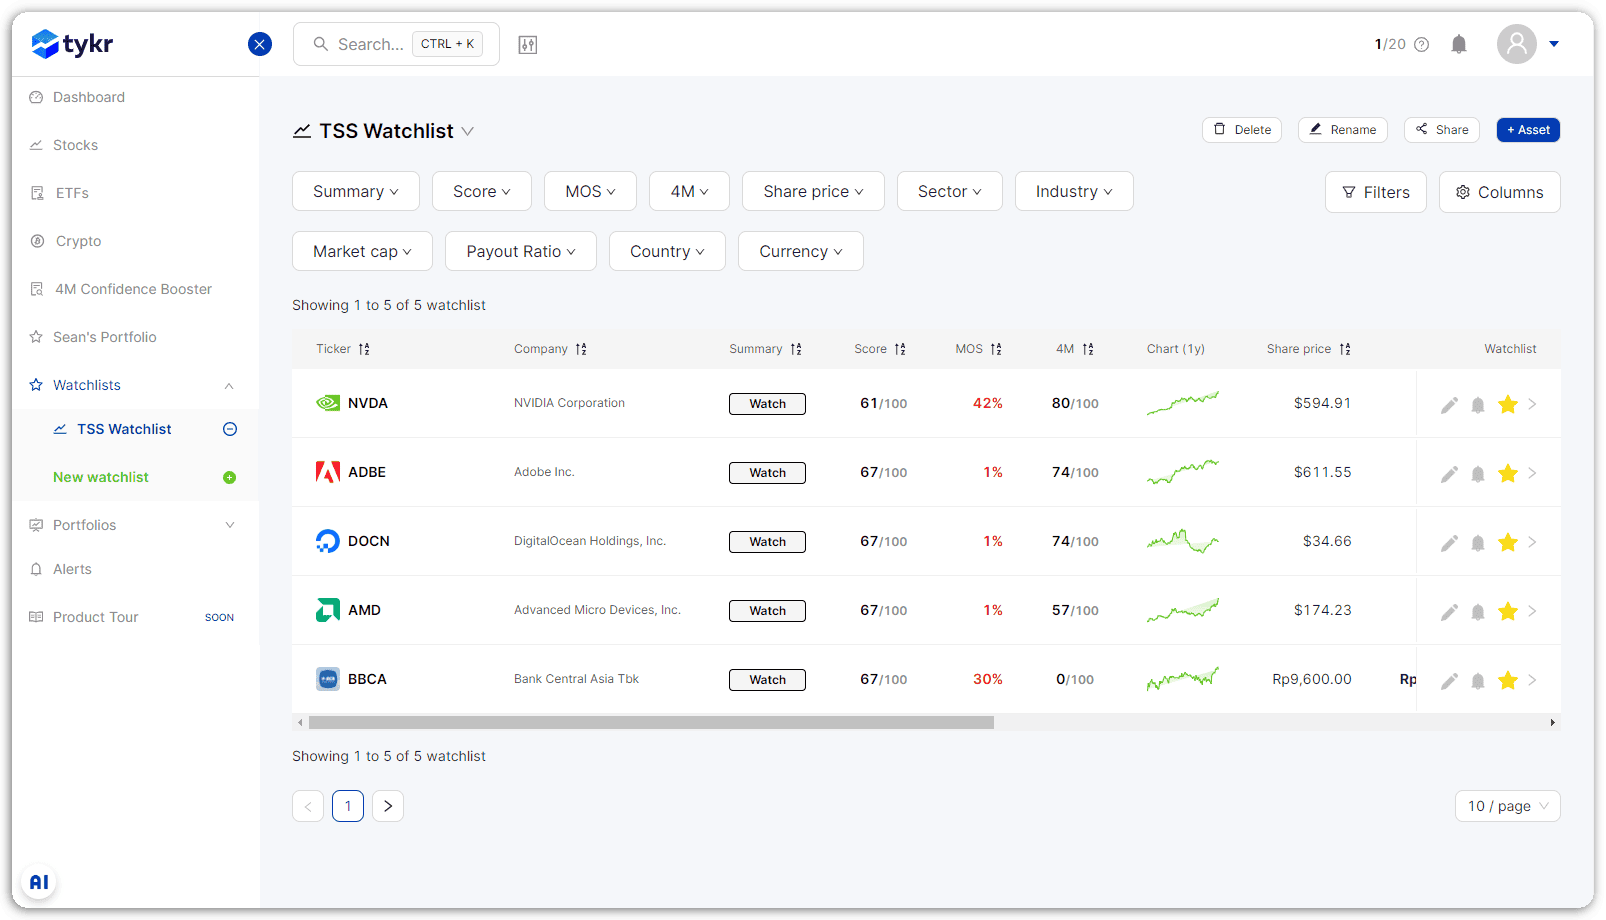Open the Summary filter dropdown
1606x920 pixels.
356,191
